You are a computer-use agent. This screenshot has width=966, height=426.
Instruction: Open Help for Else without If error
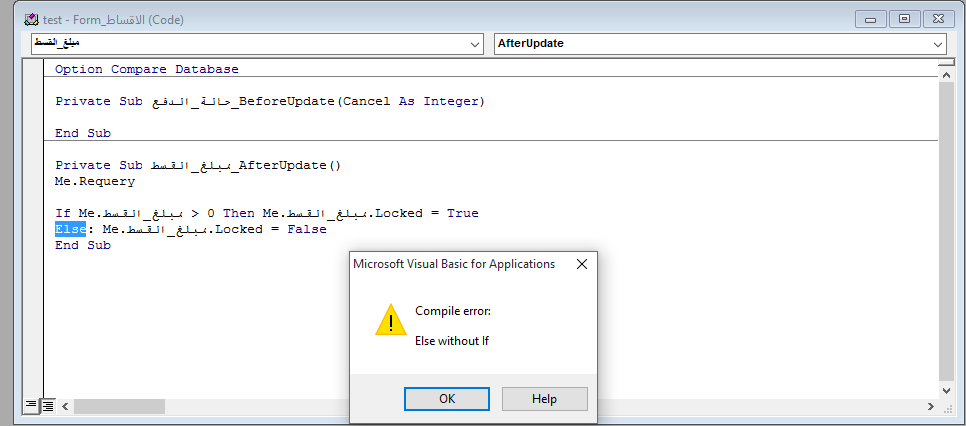[x=545, y=399]
